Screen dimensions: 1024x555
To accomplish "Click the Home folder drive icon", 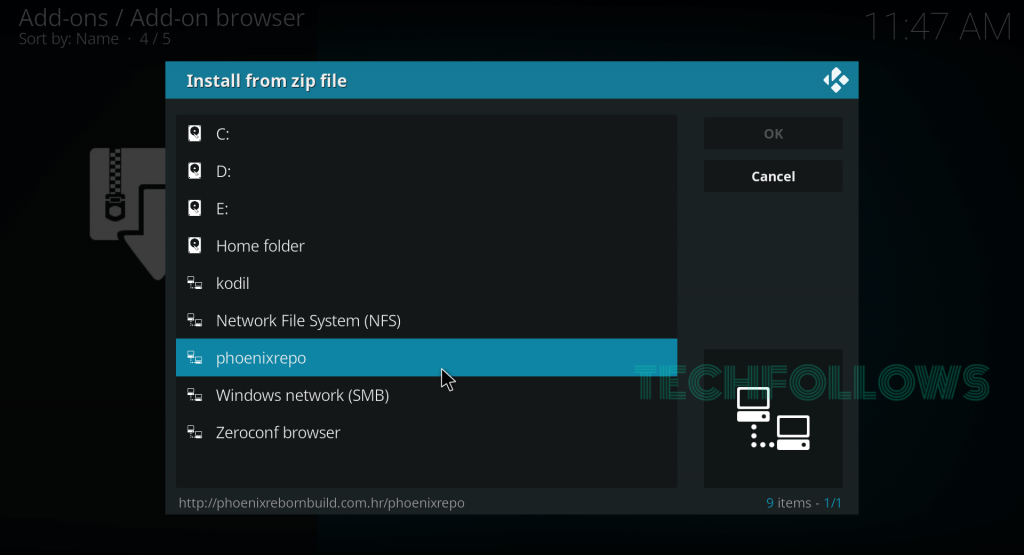I will click(x=195, y=245).
